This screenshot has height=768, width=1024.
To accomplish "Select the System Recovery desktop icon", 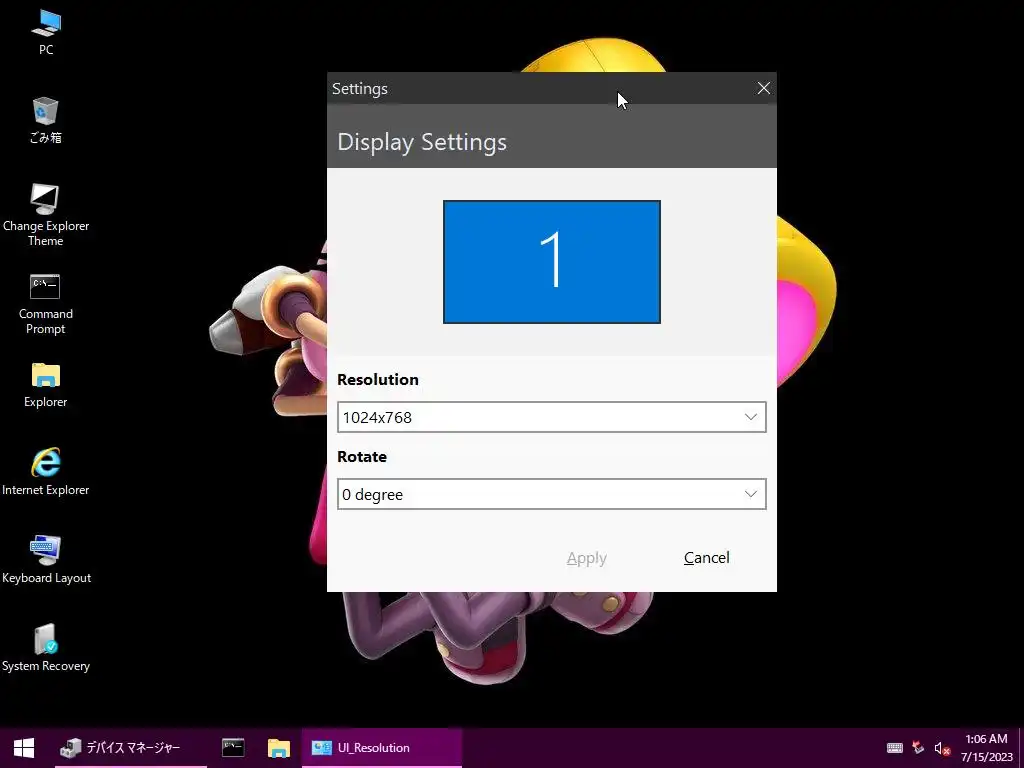I will 46,648.
